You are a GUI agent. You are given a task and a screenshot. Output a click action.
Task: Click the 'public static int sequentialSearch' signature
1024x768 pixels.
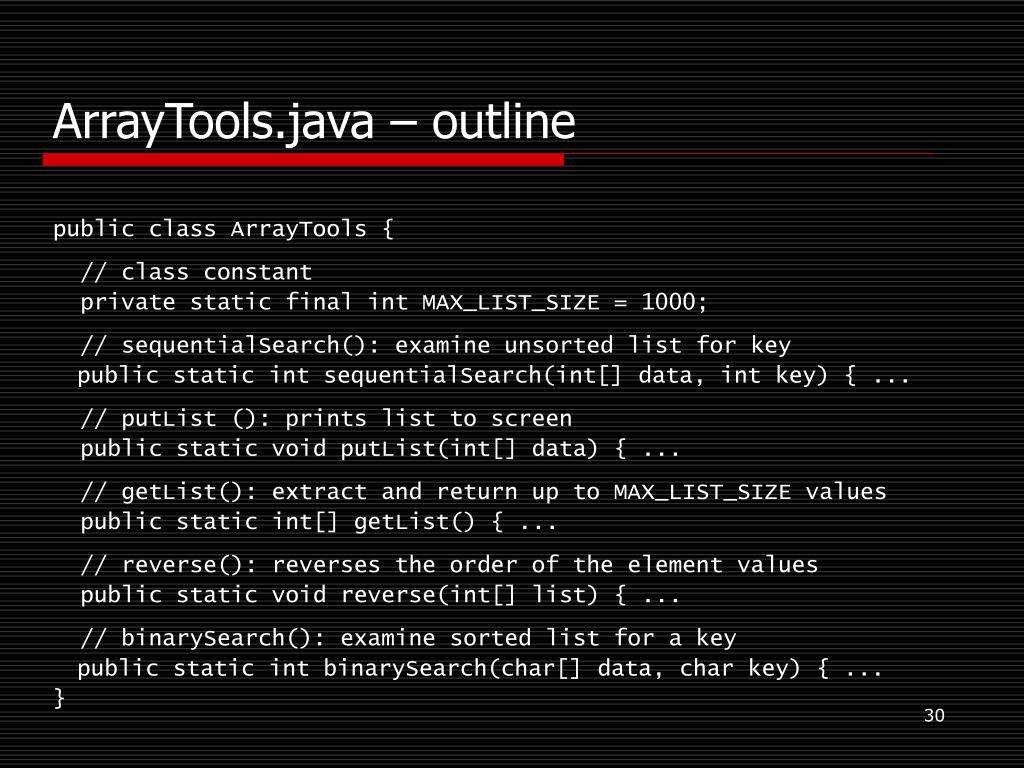(494, 376)
